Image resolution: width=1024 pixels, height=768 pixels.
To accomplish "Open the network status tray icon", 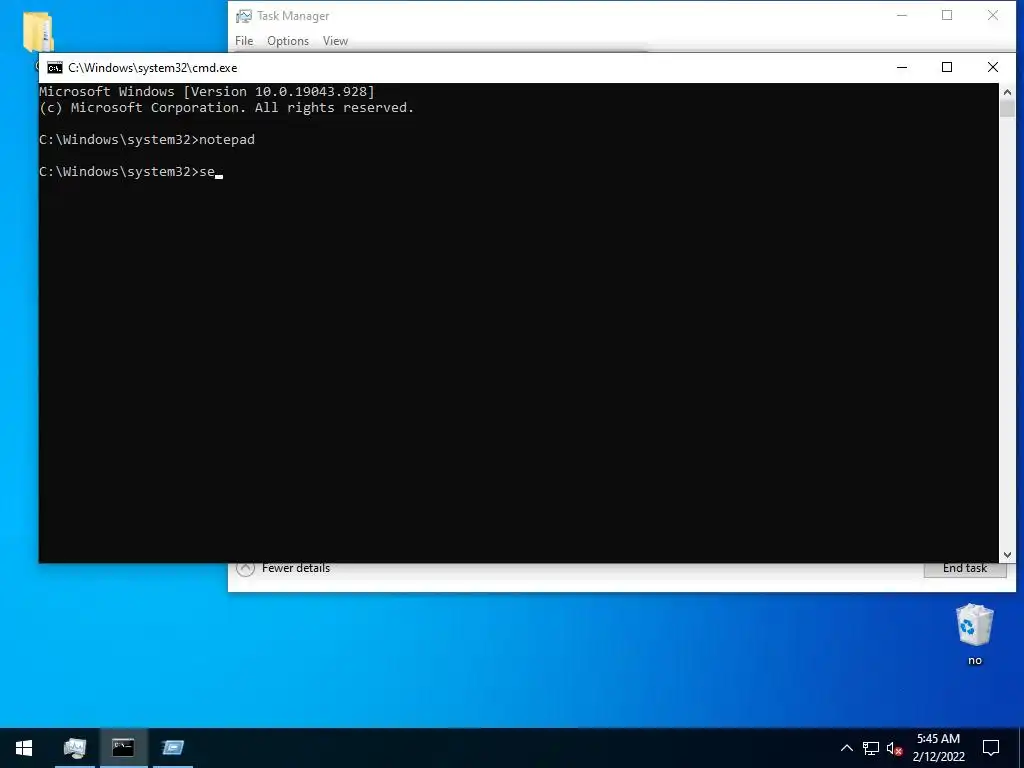I will (x=871, y=748).
